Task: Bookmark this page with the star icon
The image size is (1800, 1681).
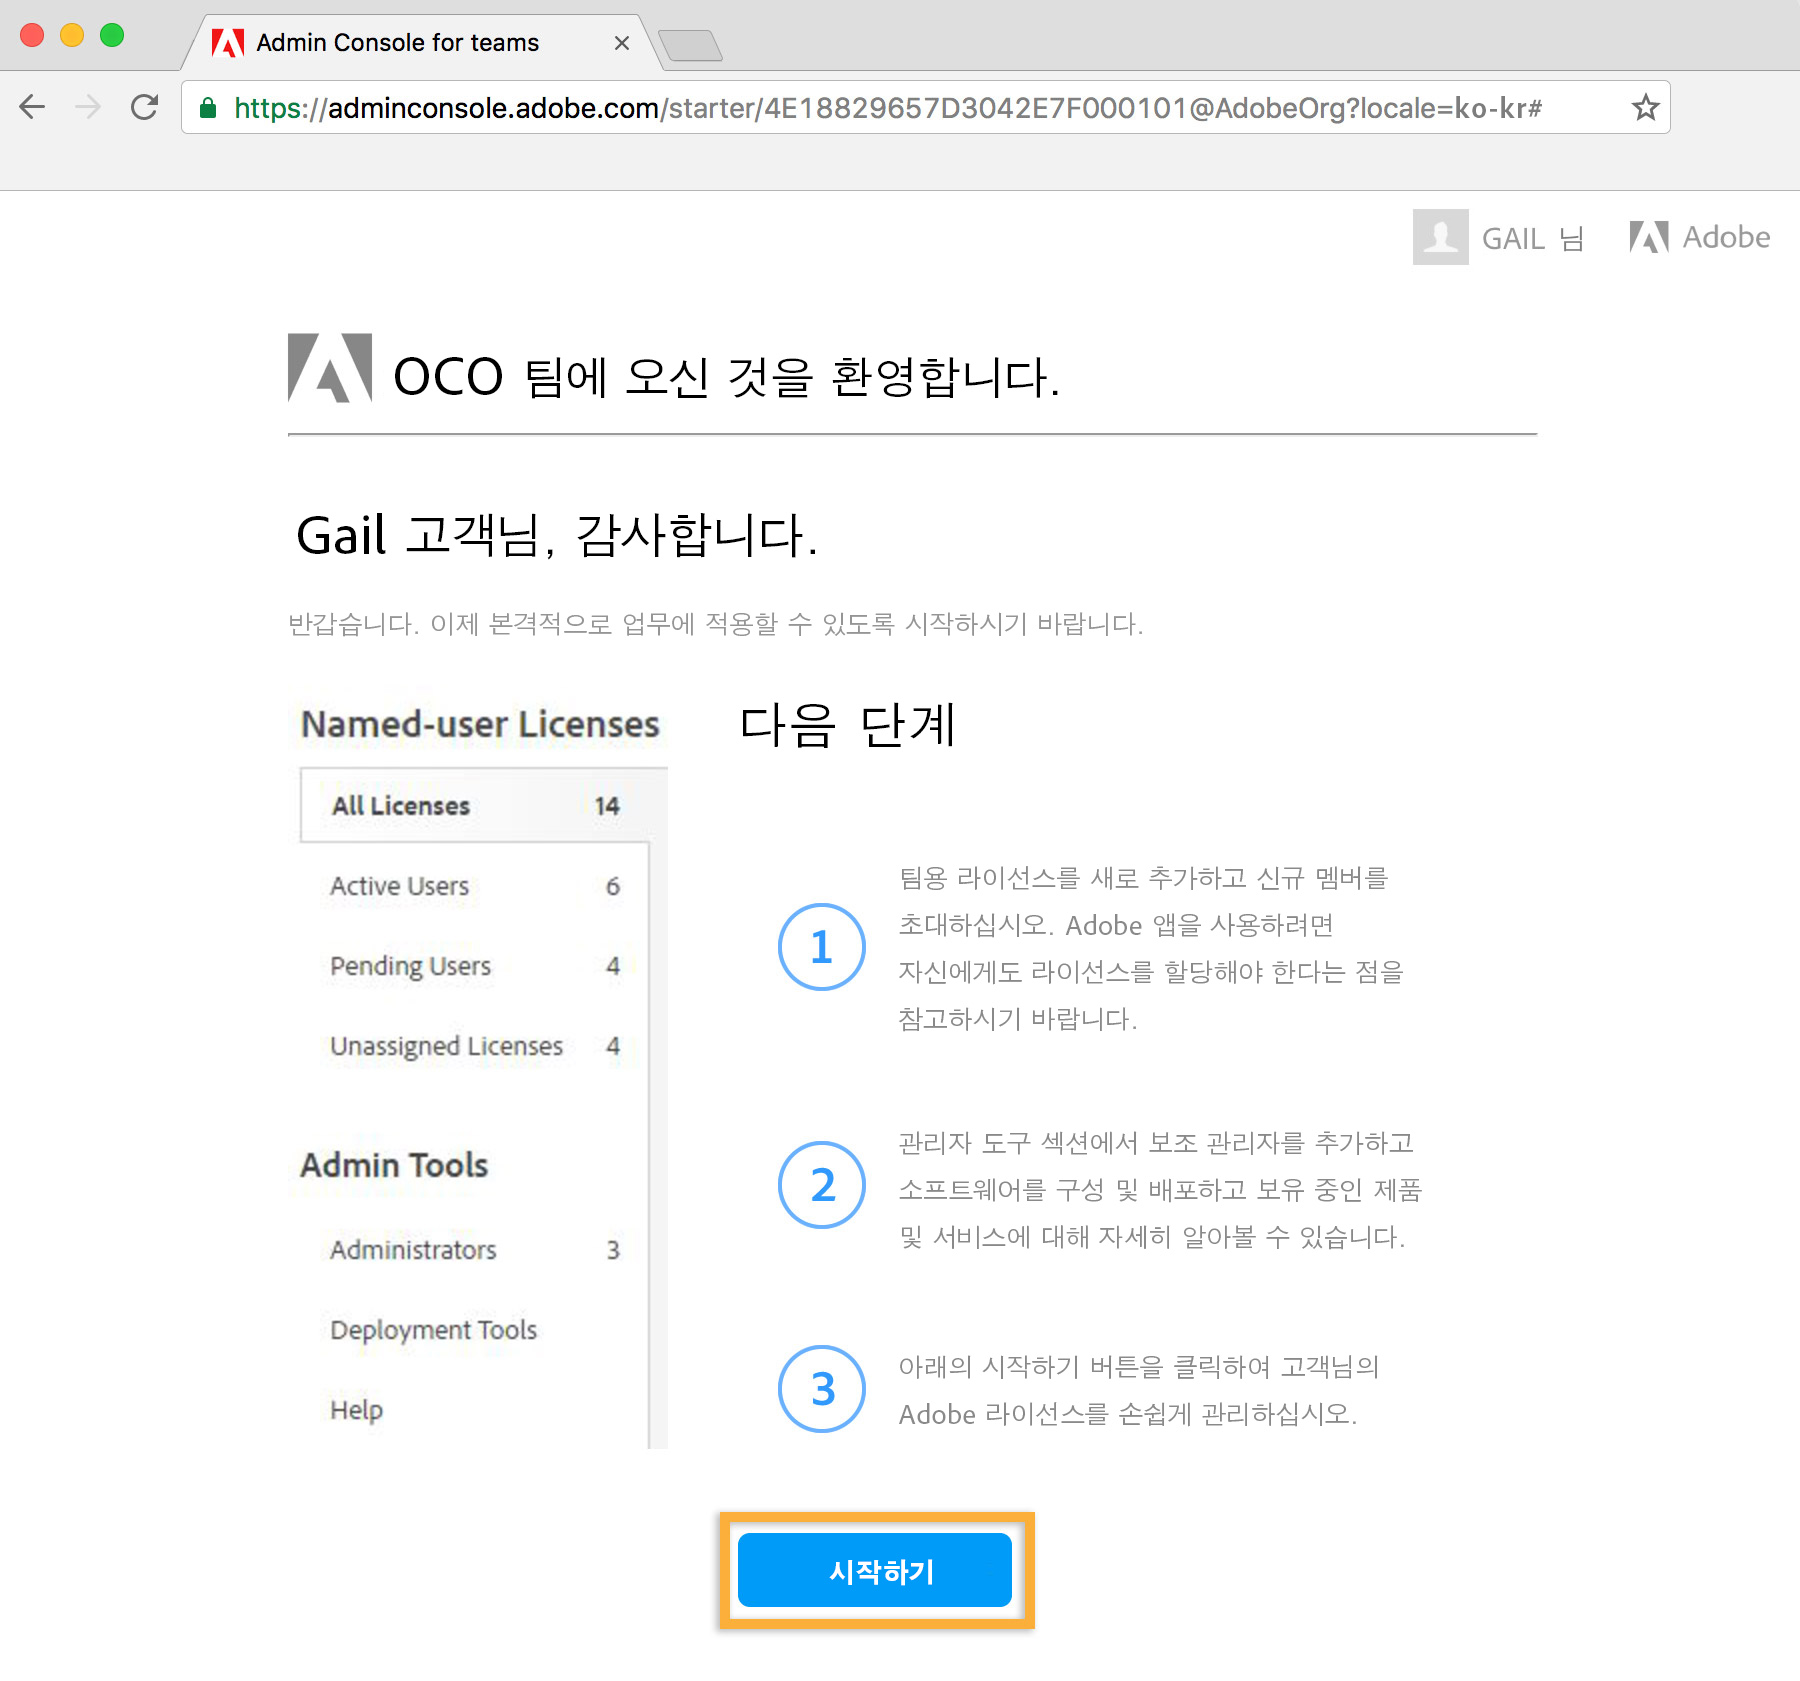Action: tap(1645, 107)
